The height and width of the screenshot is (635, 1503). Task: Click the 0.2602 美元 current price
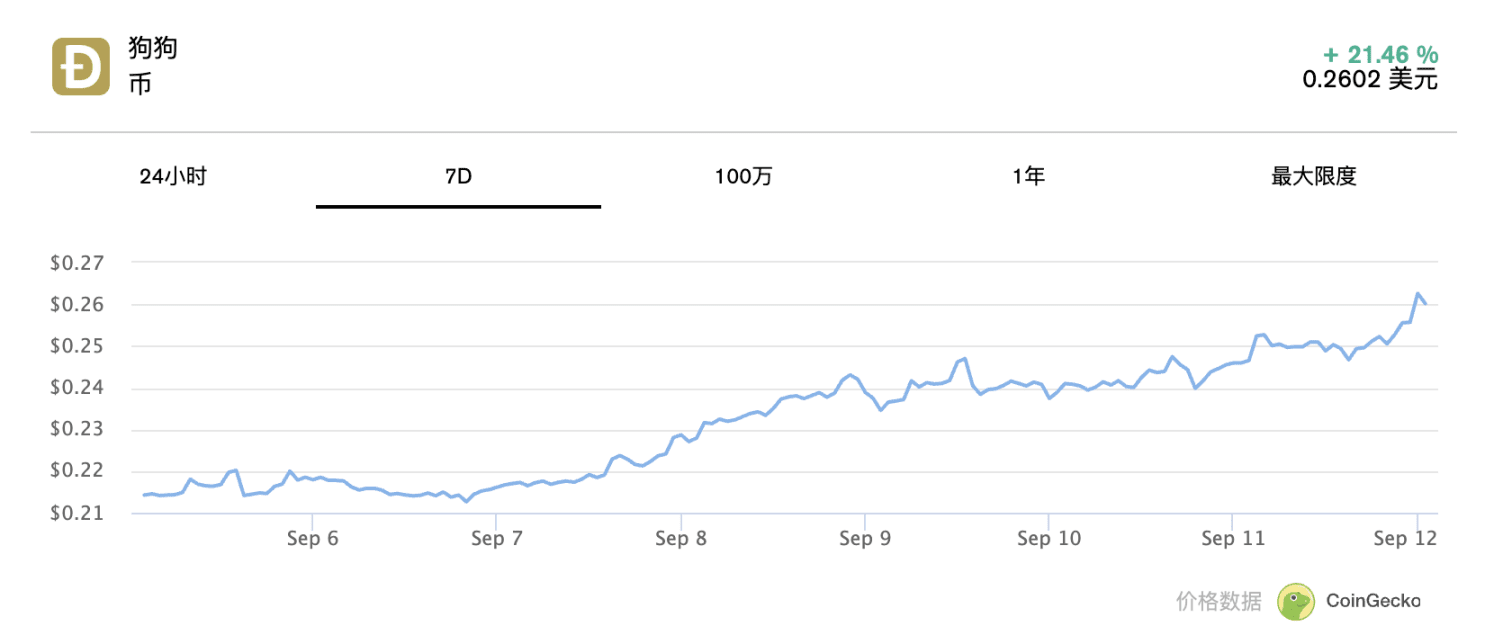click(x=1369, y=79)
